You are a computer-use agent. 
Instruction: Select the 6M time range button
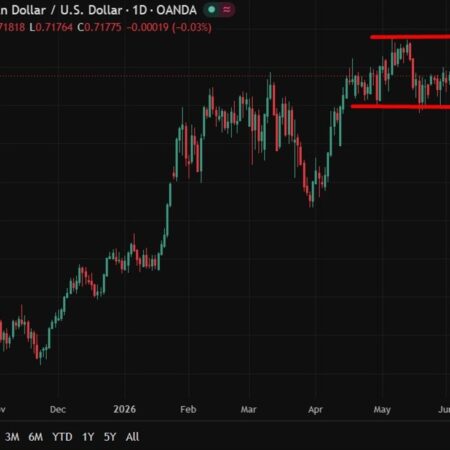36,437
